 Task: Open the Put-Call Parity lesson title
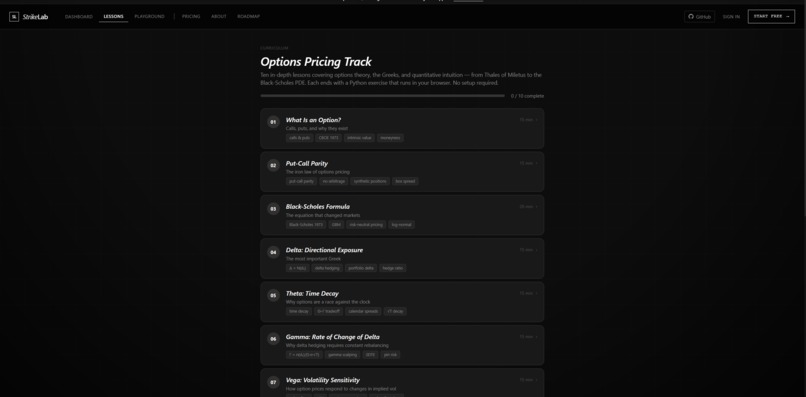(x=307, y=164)
